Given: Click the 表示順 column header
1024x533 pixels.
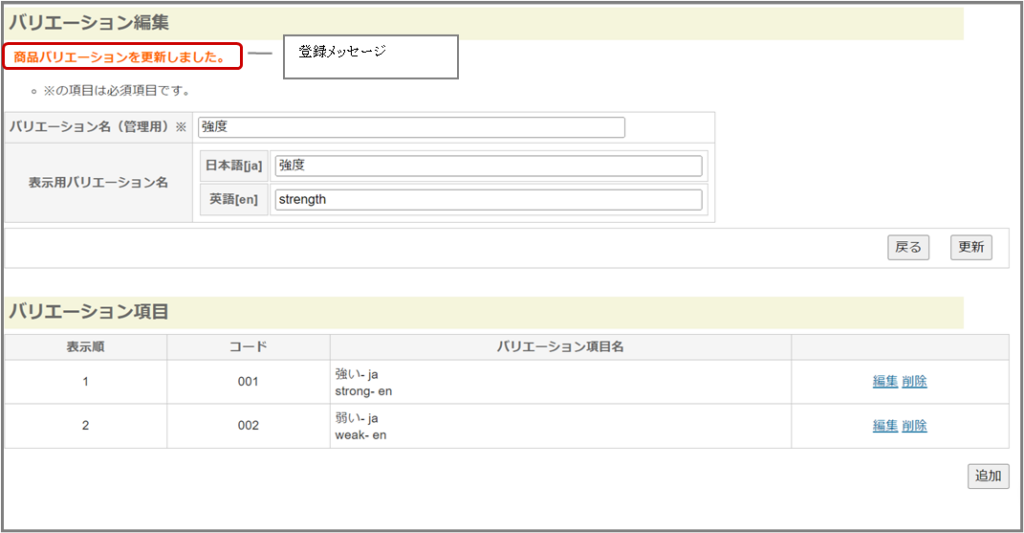Looking at the screenshot, I should coord(86,347).
